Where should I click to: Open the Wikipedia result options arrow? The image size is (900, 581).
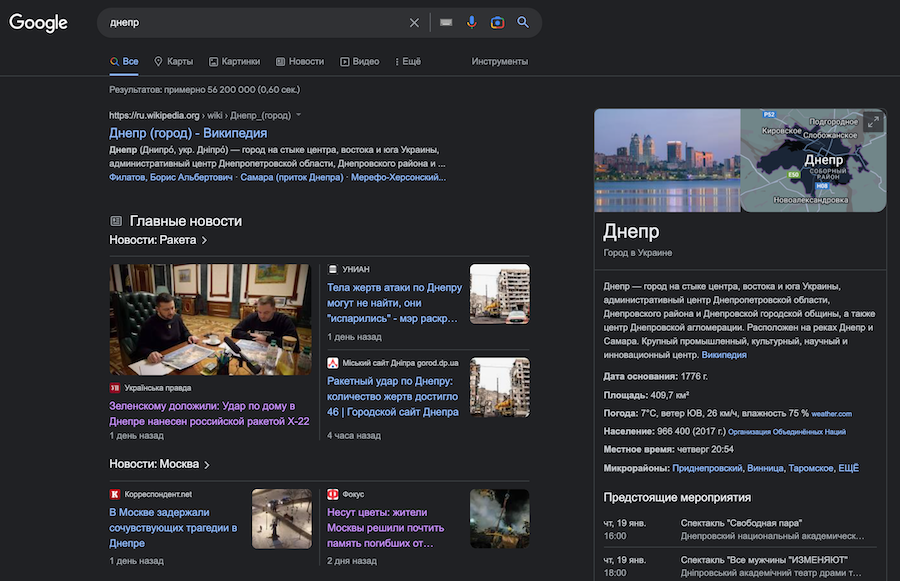pyautogui.click(x=298, y=115)
